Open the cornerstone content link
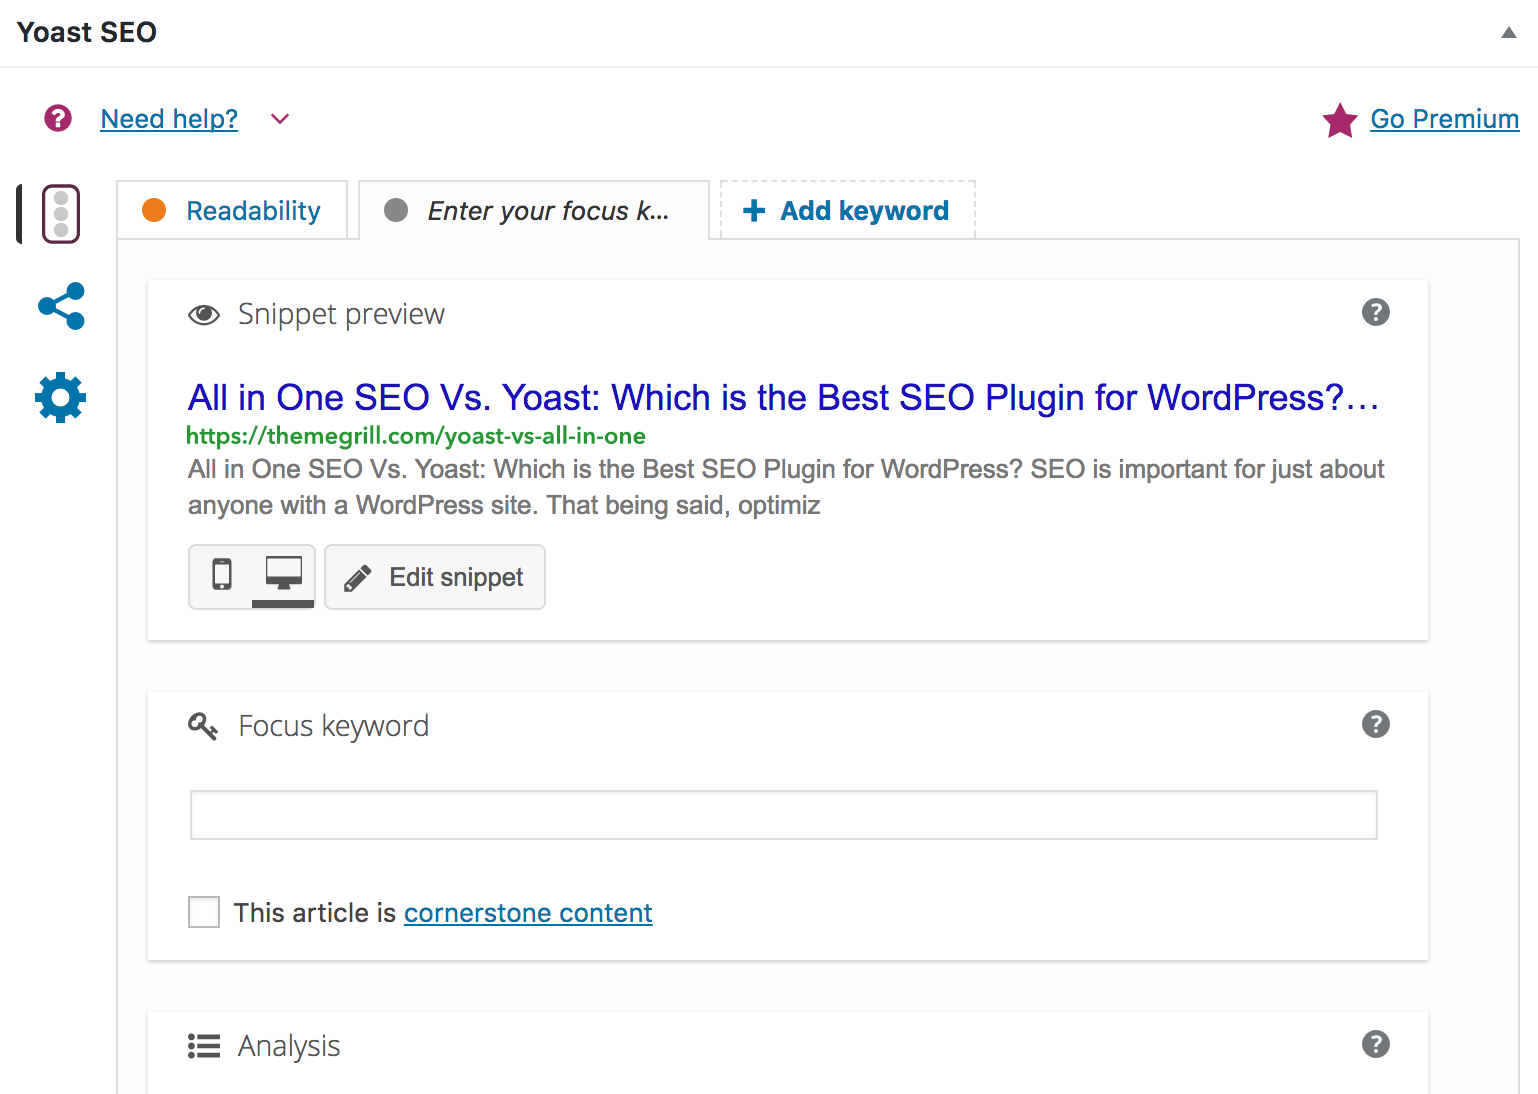This screenshot has height=1094, width=1538. [x=528, y=913]
